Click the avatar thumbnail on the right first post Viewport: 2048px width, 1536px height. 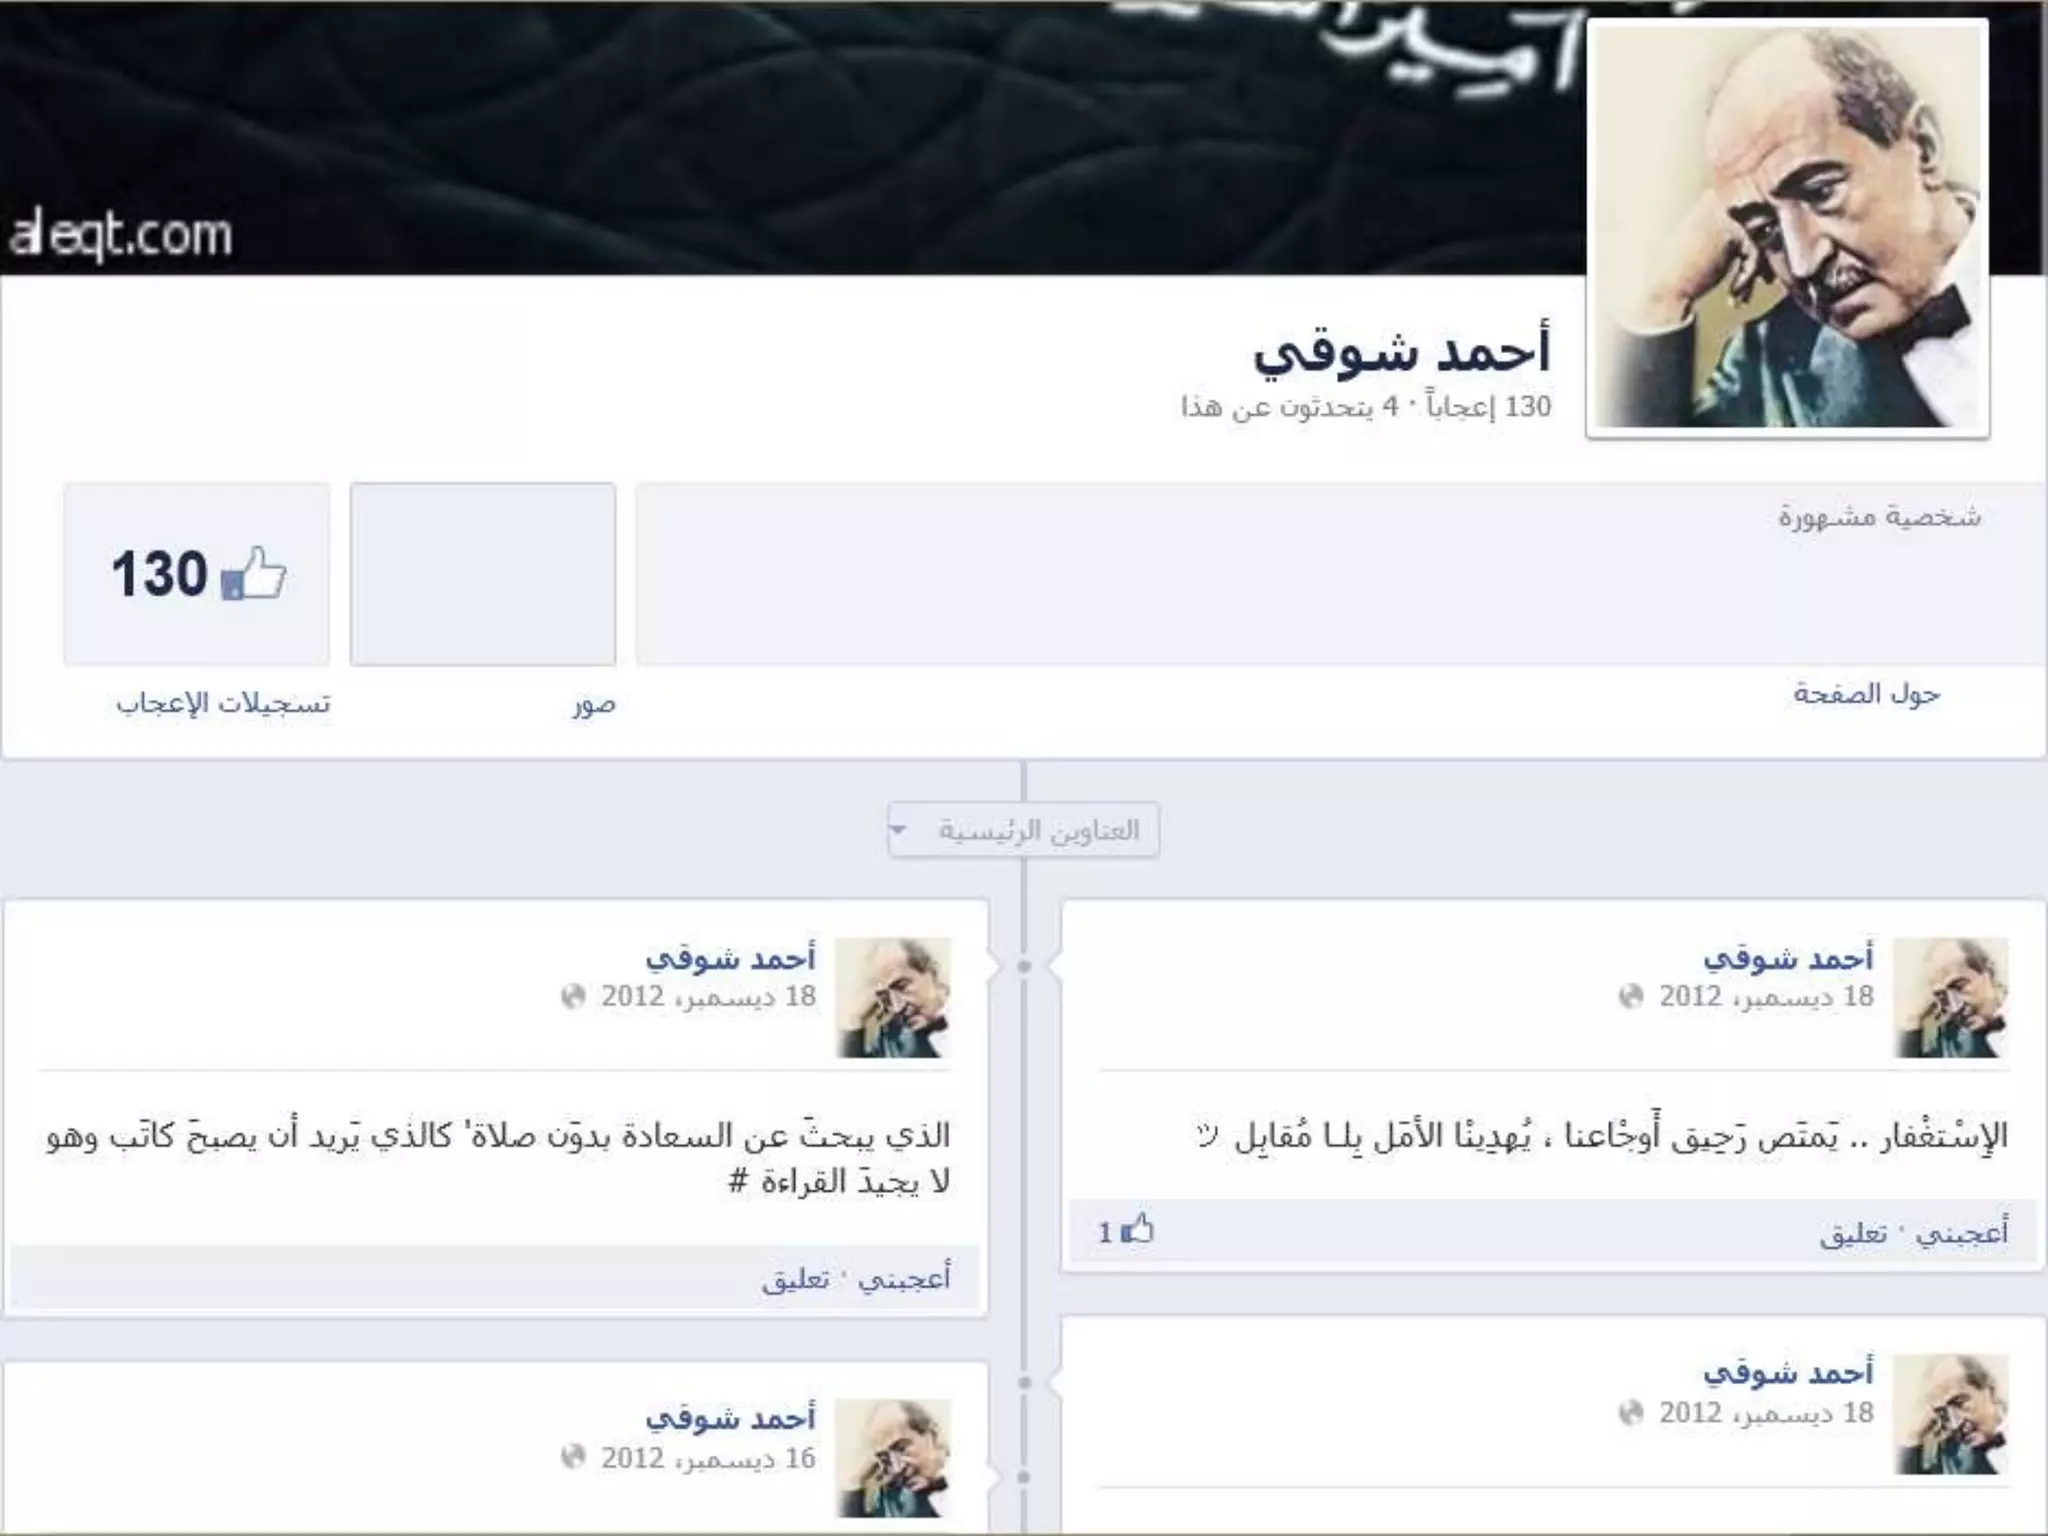(1951, 997)
